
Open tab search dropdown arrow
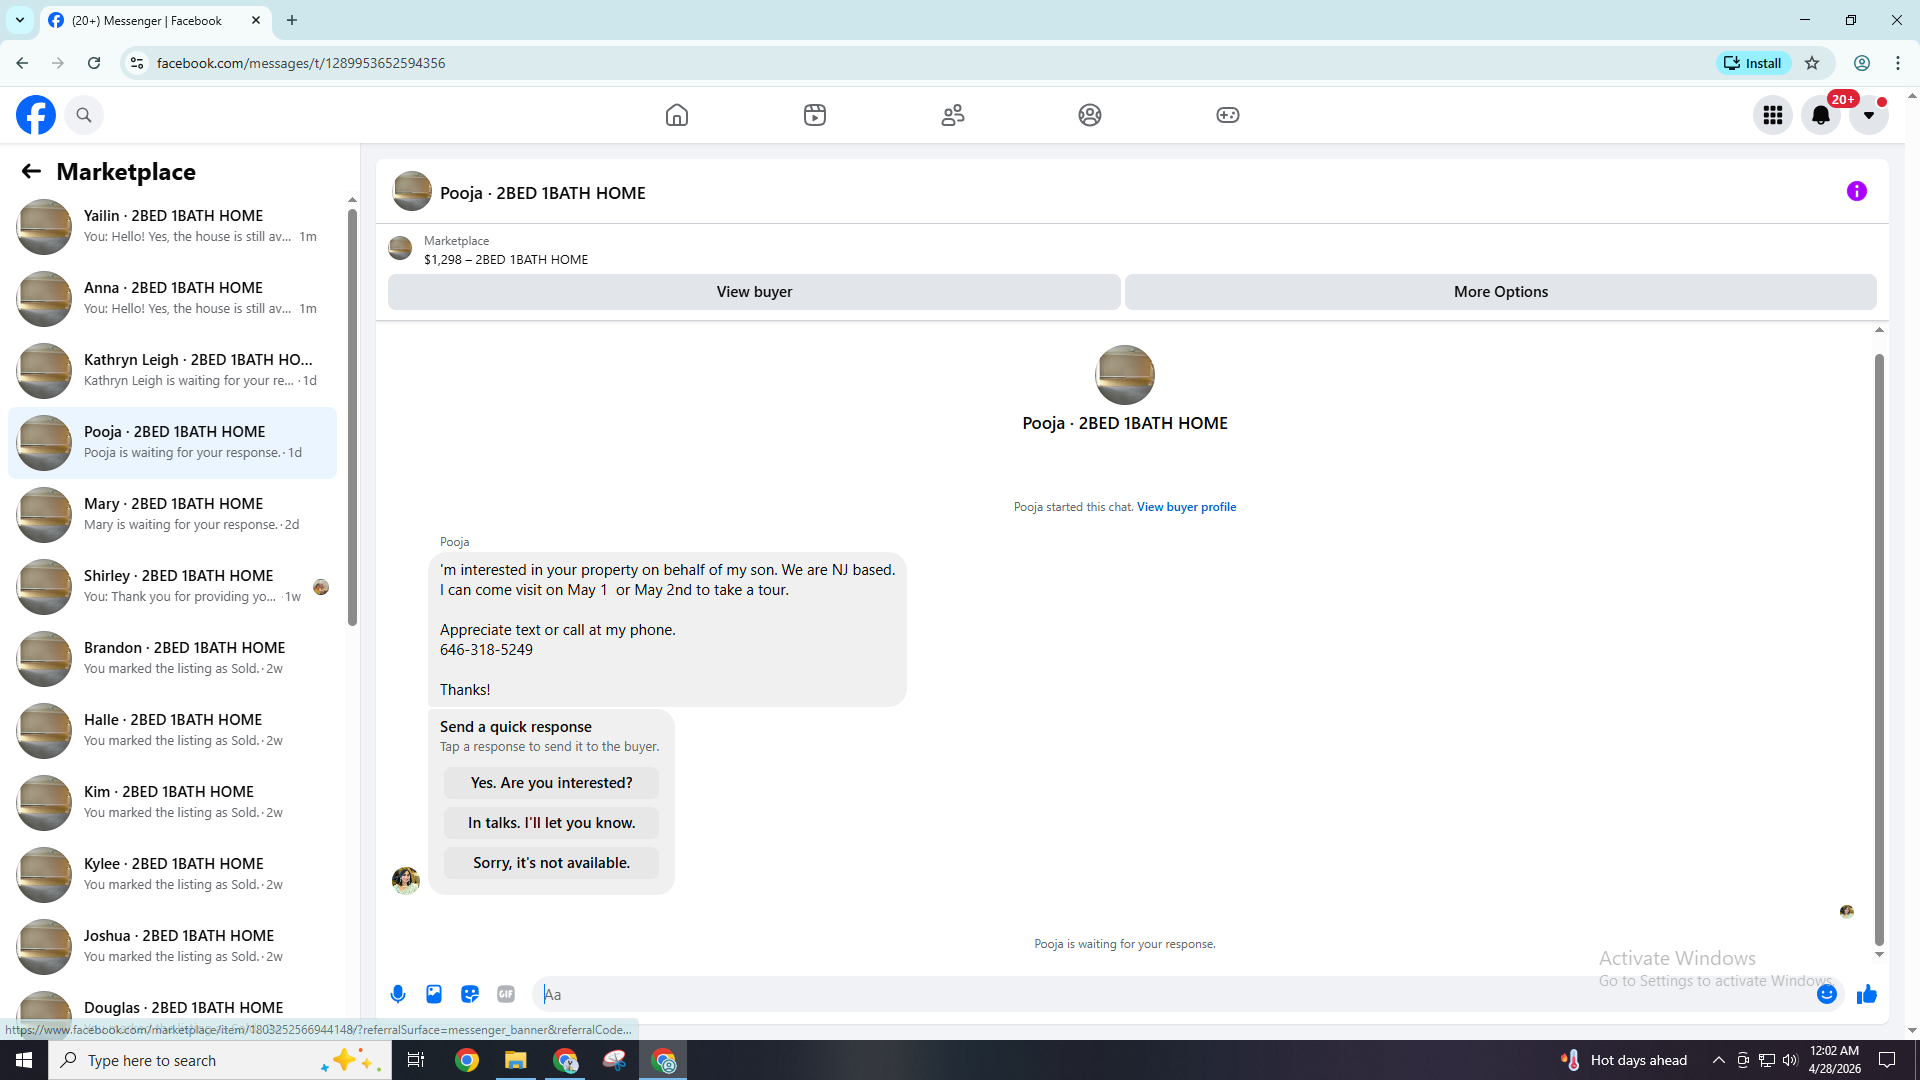pos(20,20)
